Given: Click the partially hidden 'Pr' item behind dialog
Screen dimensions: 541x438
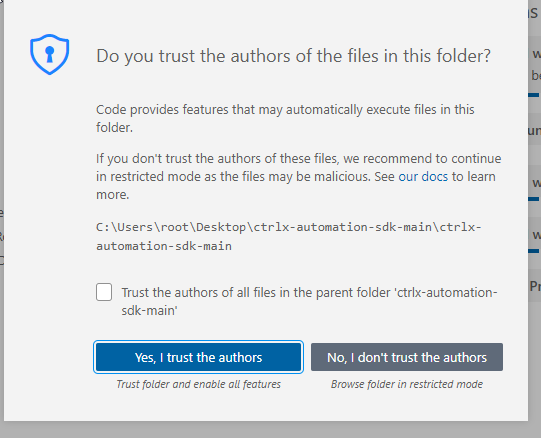Looking at the screenshot, I should 535,286.
